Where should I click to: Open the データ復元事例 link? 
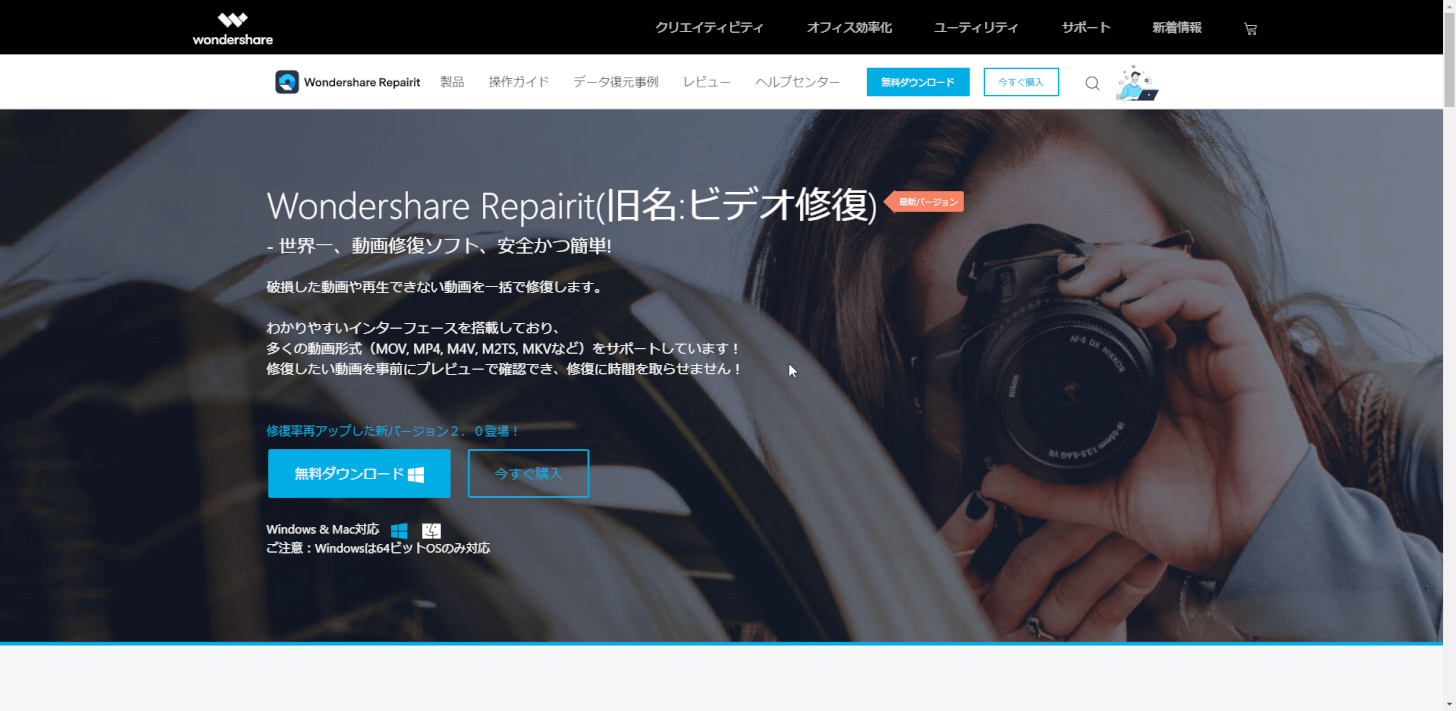[x=616, y=82]
